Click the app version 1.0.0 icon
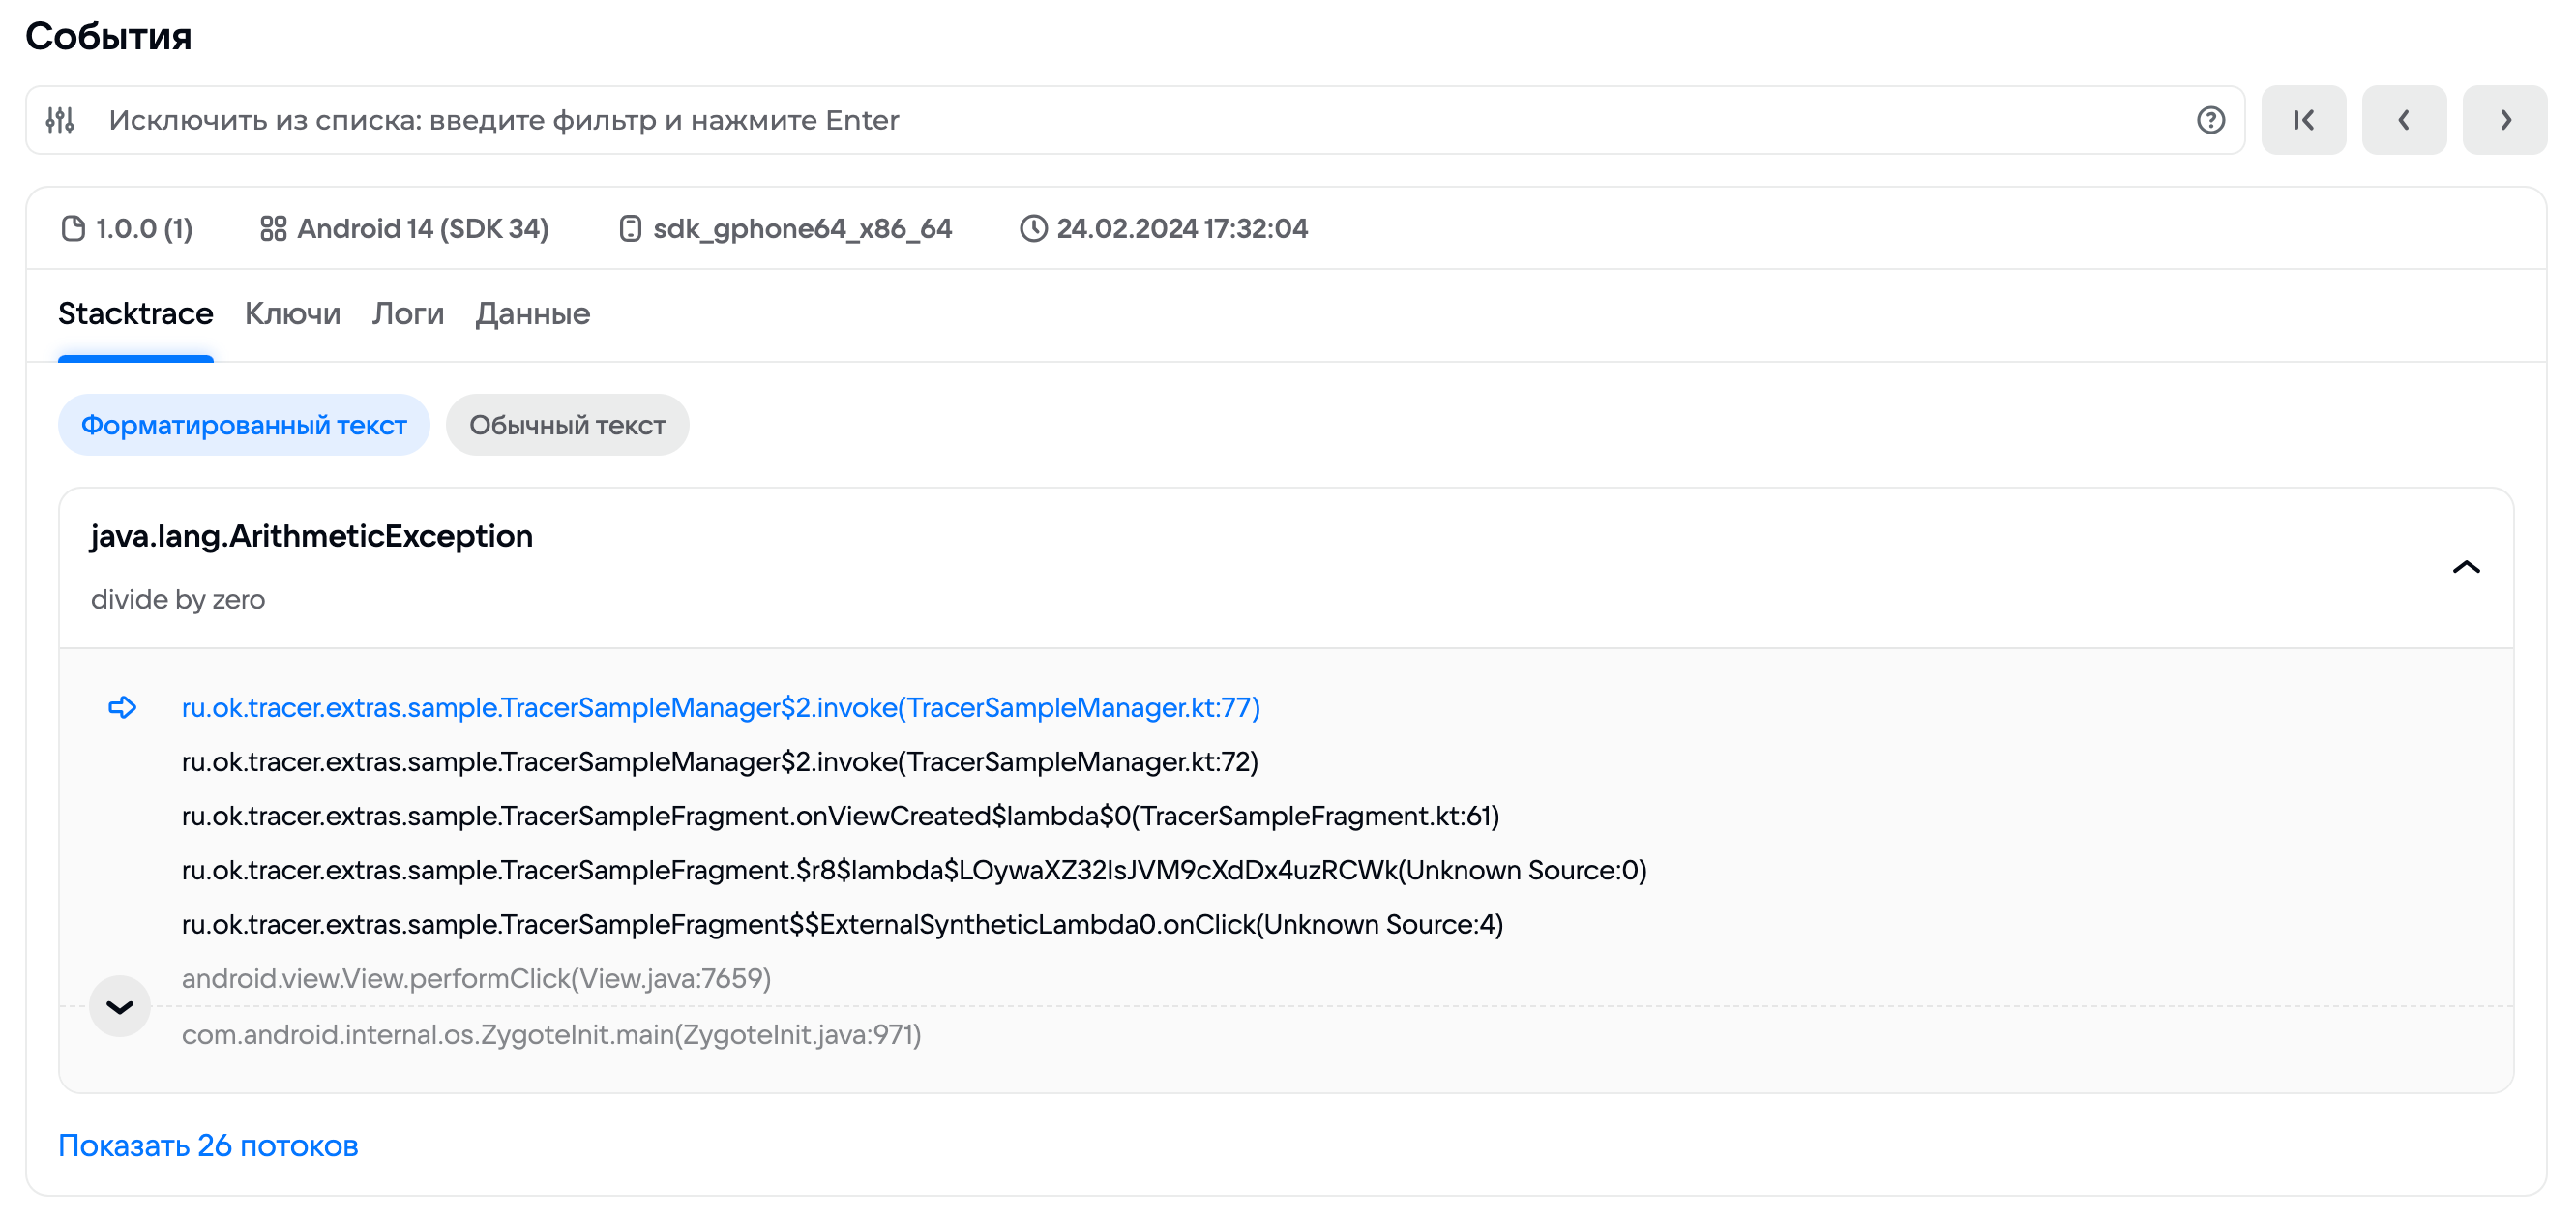This screenshot has height=1219, width=2576. 73,229
